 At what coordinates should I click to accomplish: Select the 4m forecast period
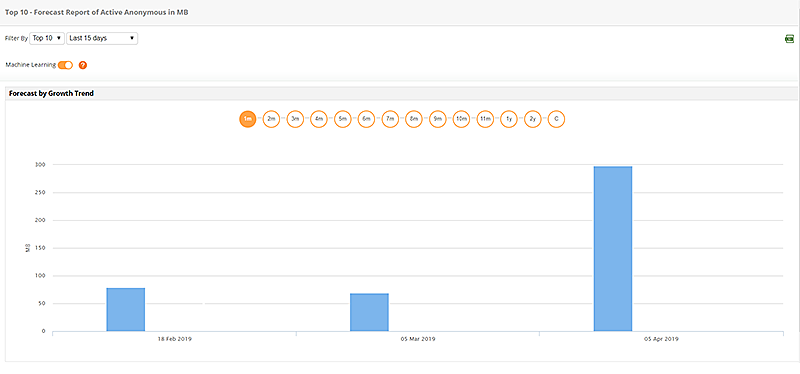[319, 119]
